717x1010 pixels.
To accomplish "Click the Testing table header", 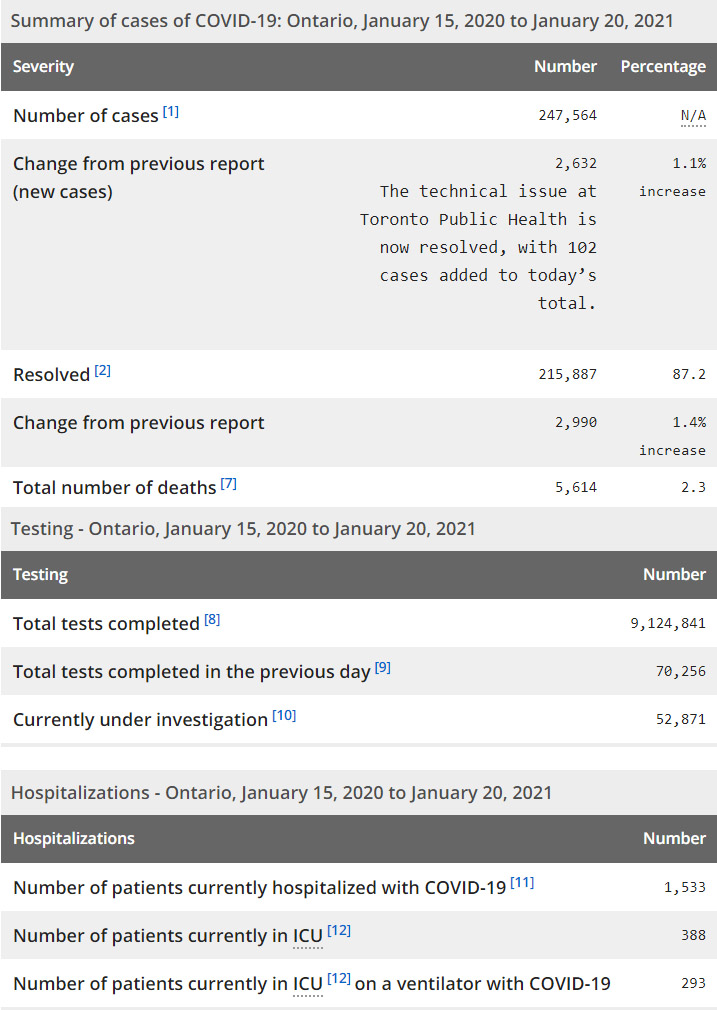I will coord(41,575).
